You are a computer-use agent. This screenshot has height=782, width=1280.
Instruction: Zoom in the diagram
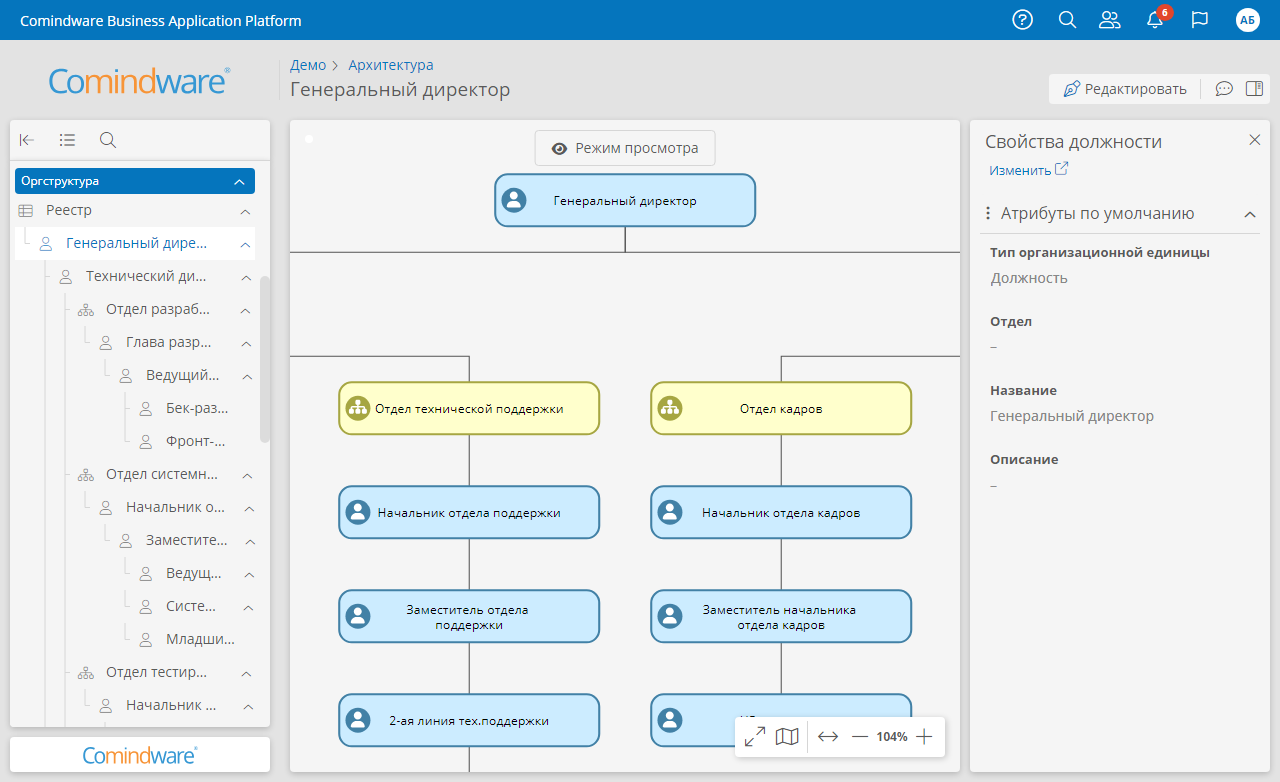pos(924,737)
